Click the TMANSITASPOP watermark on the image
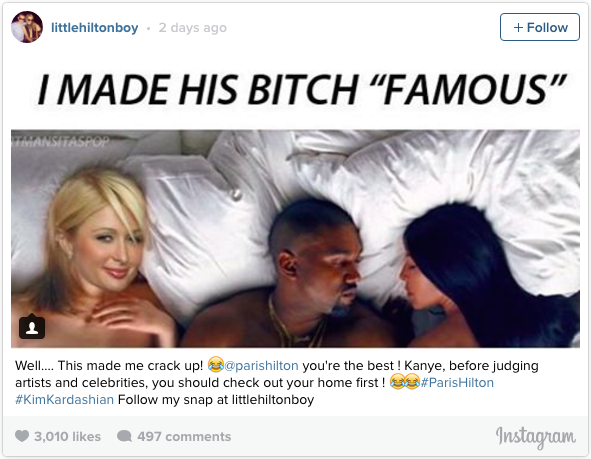 (61, 141)
